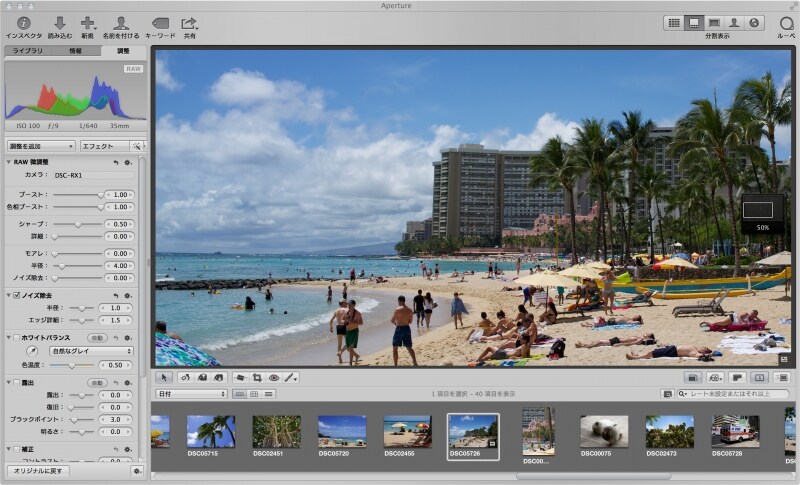The height and width of the screenshot is (485, 800).
Task: Click the Import (読み込む) arrow icon
Action: pyautogui.click(x=59, y=23)
